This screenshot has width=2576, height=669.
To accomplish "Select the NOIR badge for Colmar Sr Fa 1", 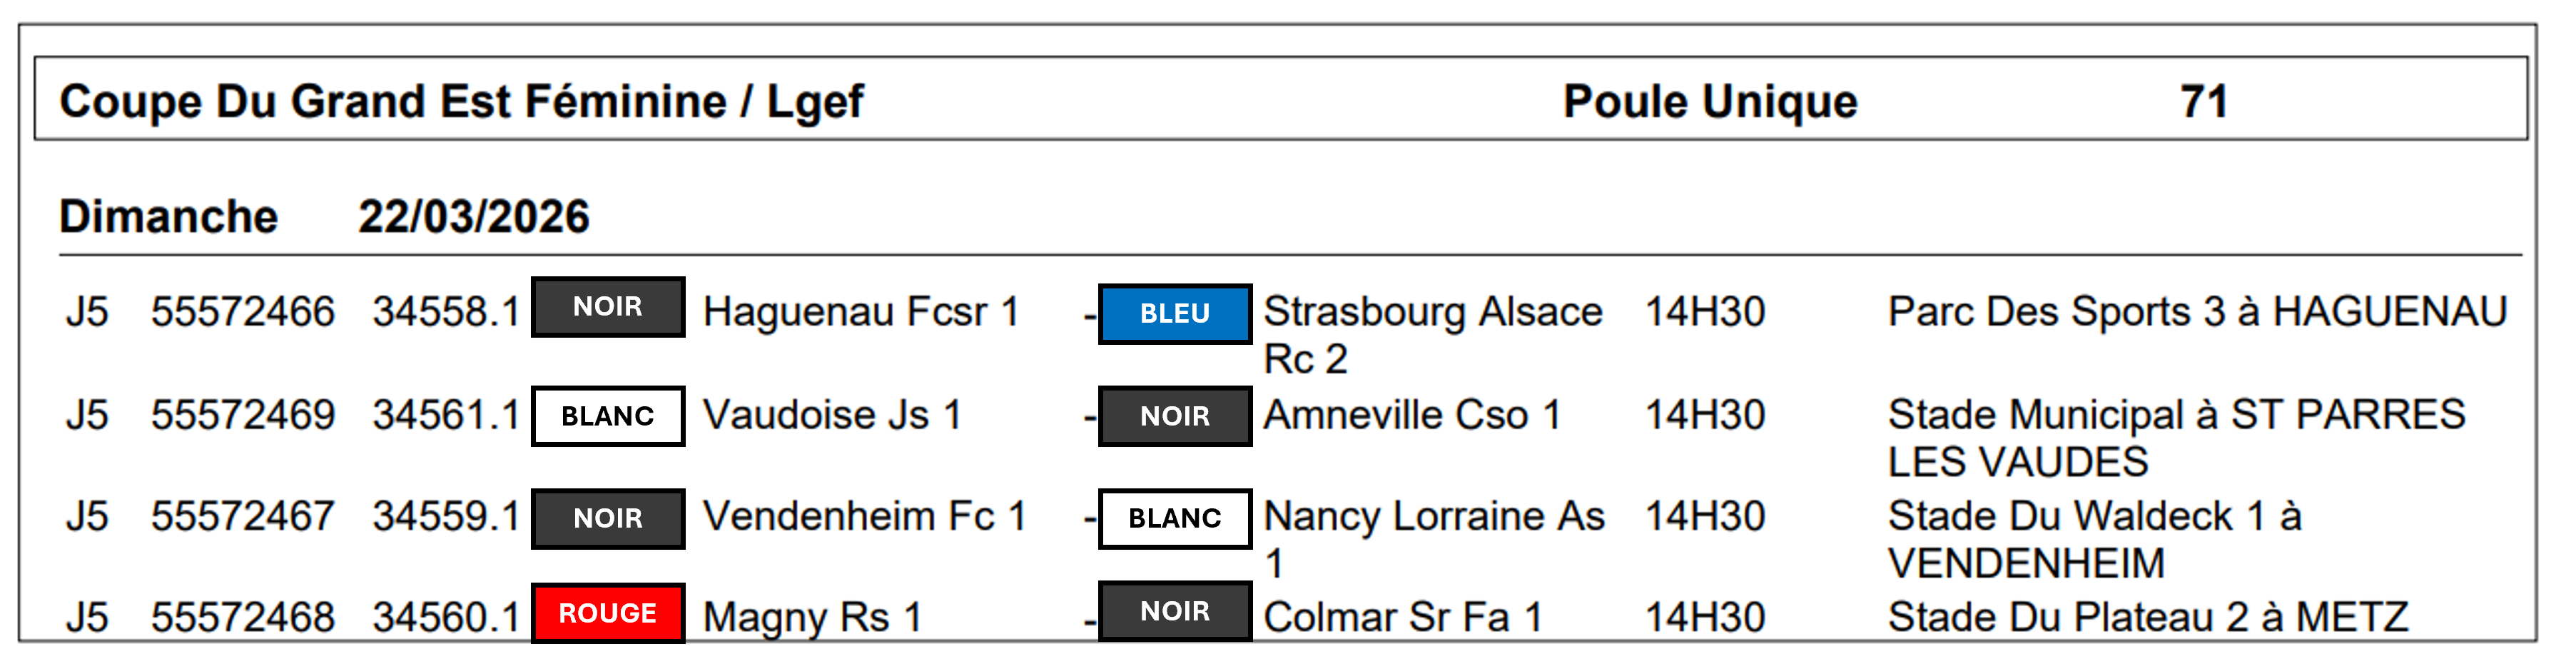I will [1174, 611].
